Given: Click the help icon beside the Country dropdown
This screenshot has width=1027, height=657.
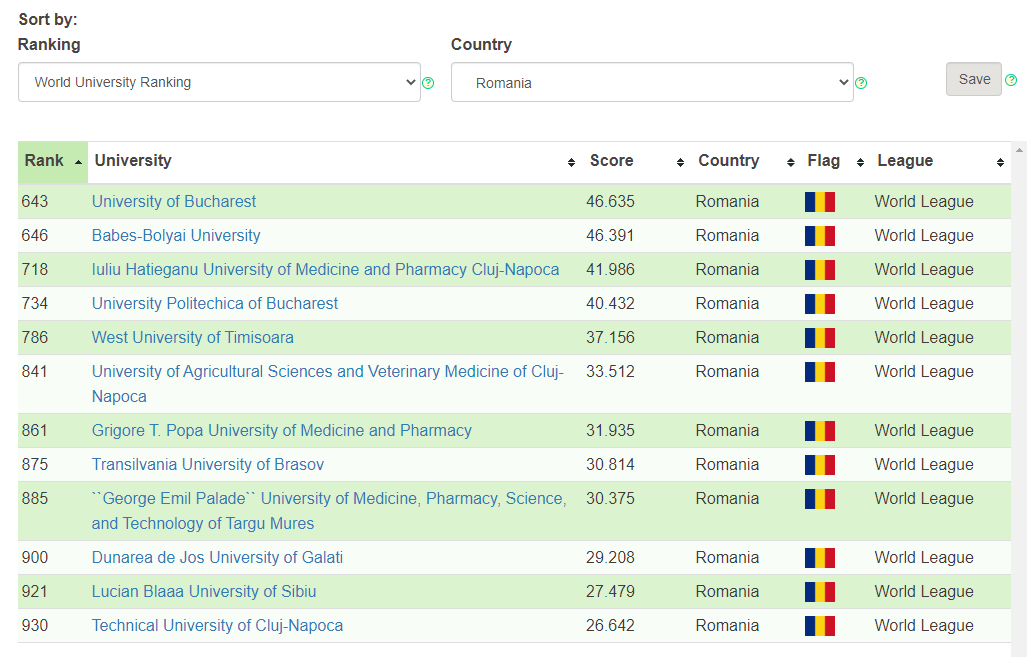Looking at the screenshot, I should coord(861,84).
